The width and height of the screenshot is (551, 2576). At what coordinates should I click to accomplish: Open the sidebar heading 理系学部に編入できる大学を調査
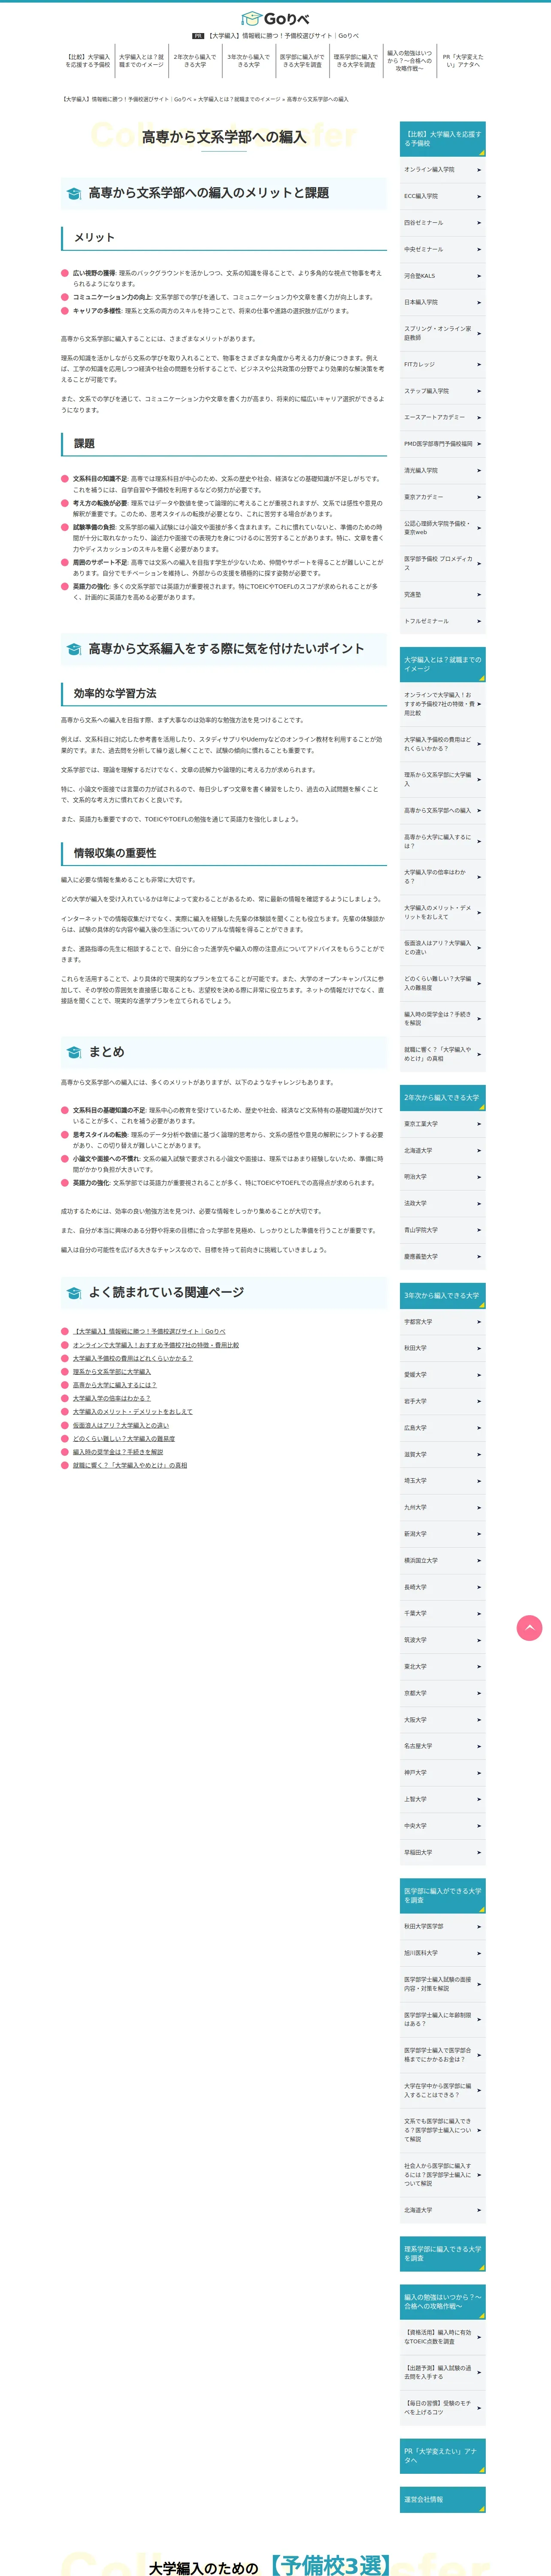click(x=442, y=2253)
